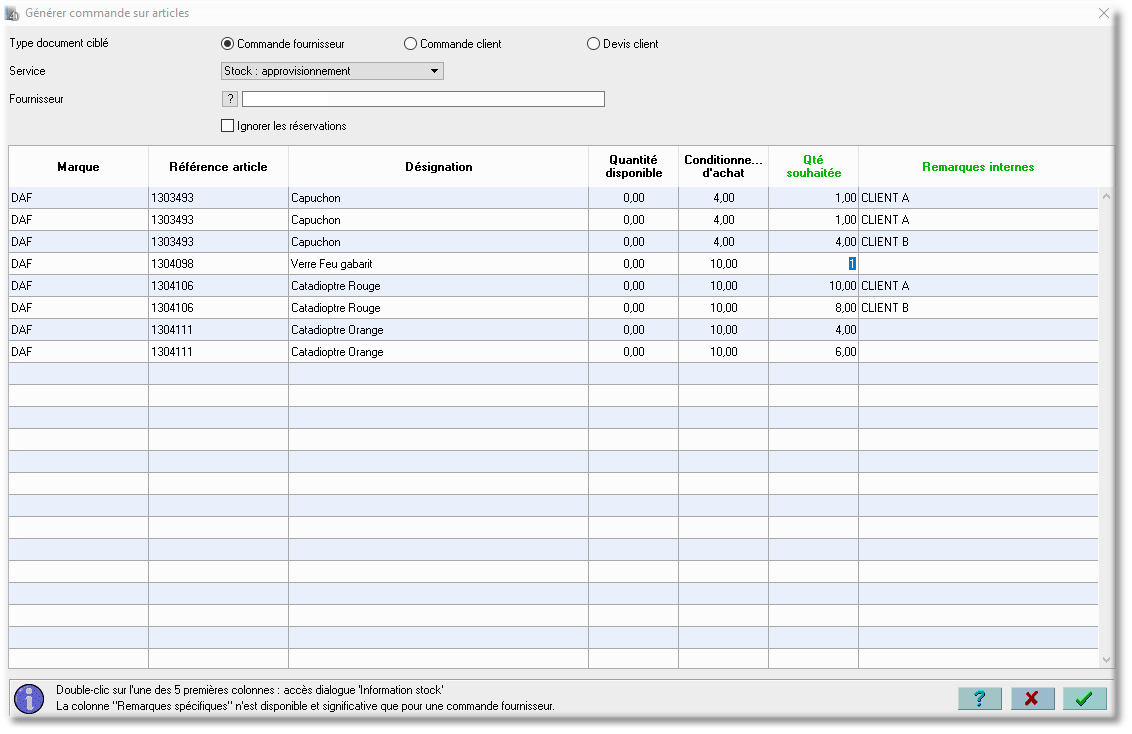1132x734 pixels.
Task: Click the scrollbar up arrow of the table
Action: point(1106,196)
